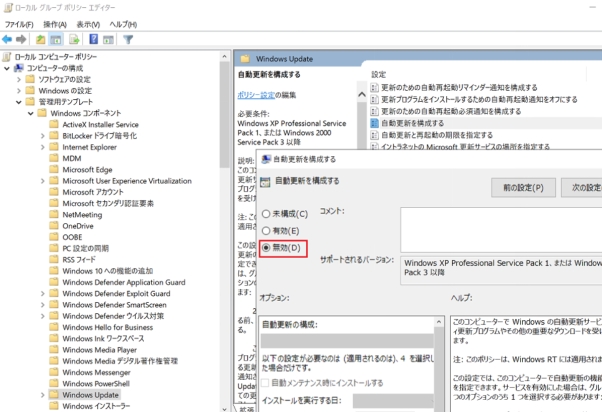Click scroll-up arrow of the settings list

point(362,94)
